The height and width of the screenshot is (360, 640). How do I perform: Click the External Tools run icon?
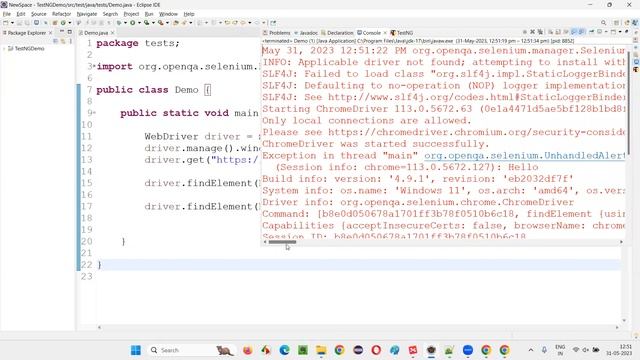click(x=161, y=23)
